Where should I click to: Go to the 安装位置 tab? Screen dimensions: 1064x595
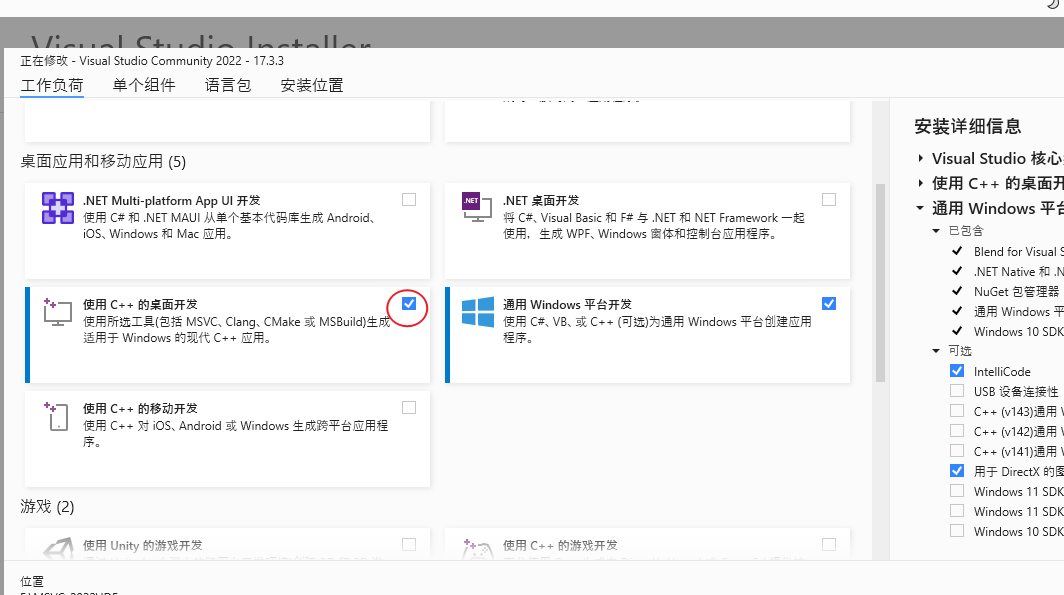tap(312, 86)
